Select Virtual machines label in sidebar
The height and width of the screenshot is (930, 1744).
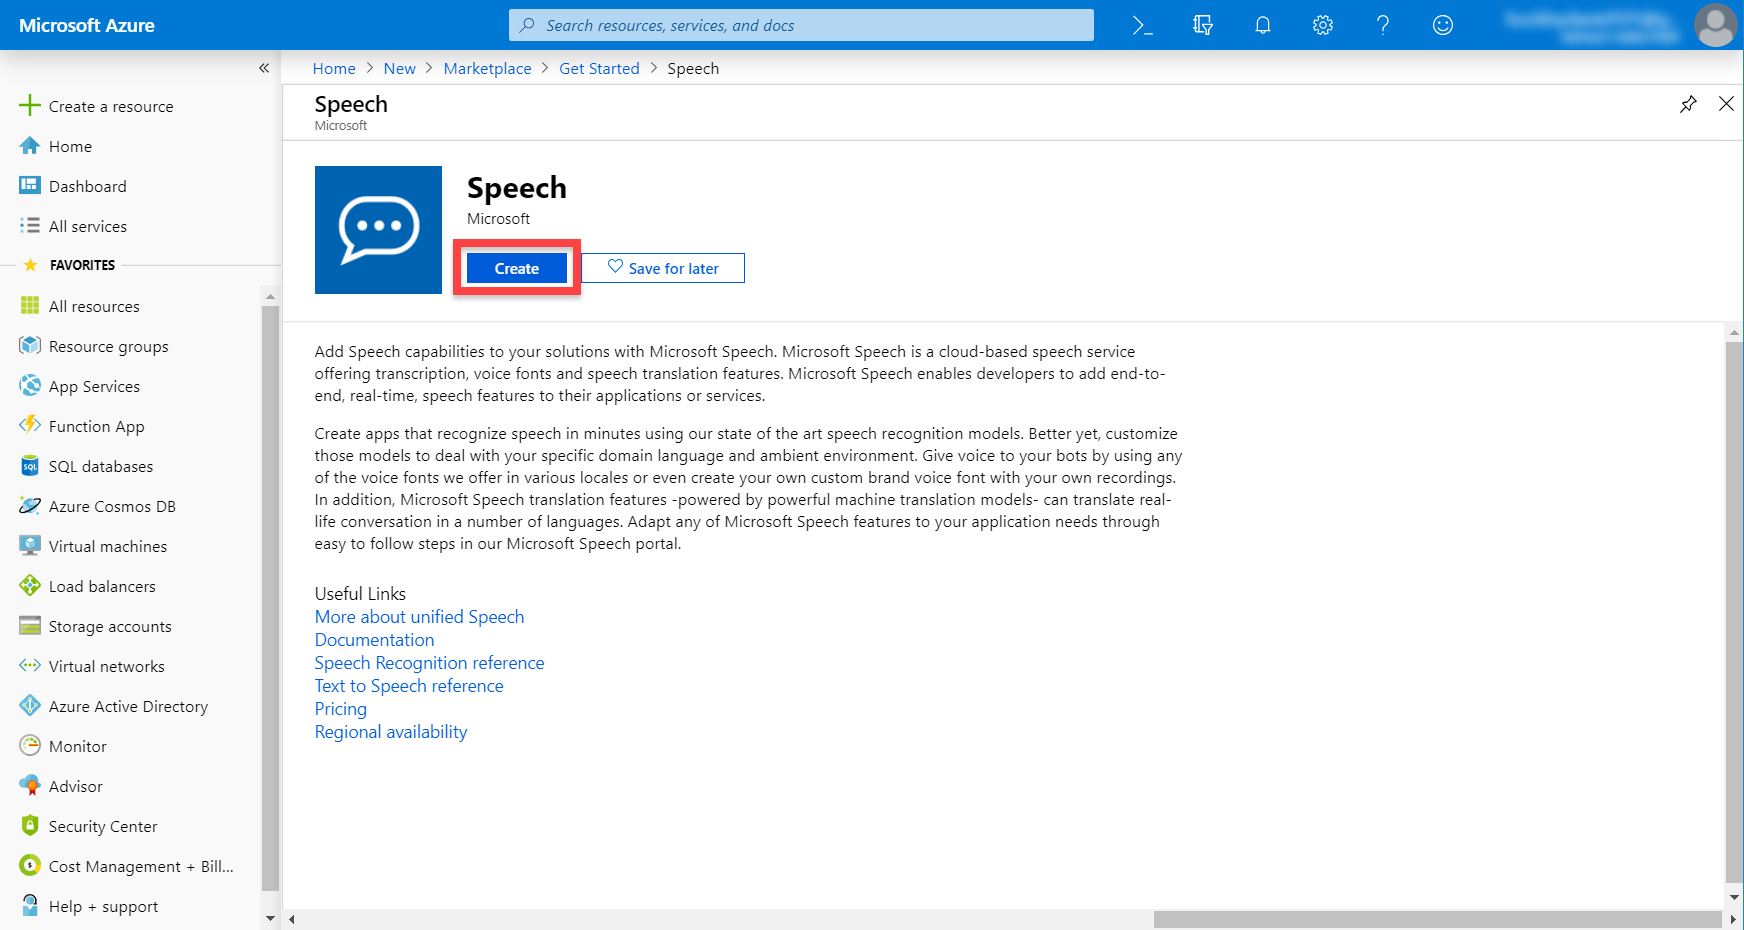pos(108,546)
